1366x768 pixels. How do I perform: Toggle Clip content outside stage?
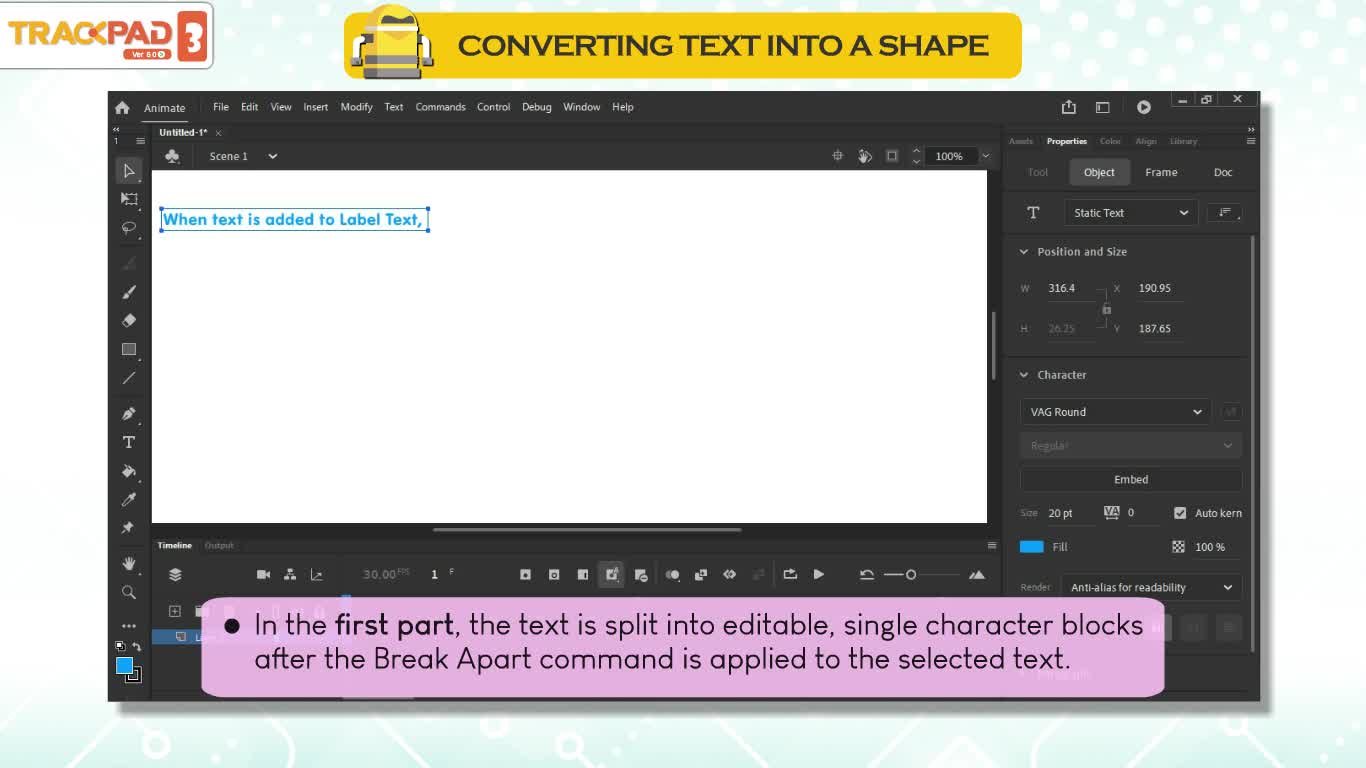coord(892,156)
